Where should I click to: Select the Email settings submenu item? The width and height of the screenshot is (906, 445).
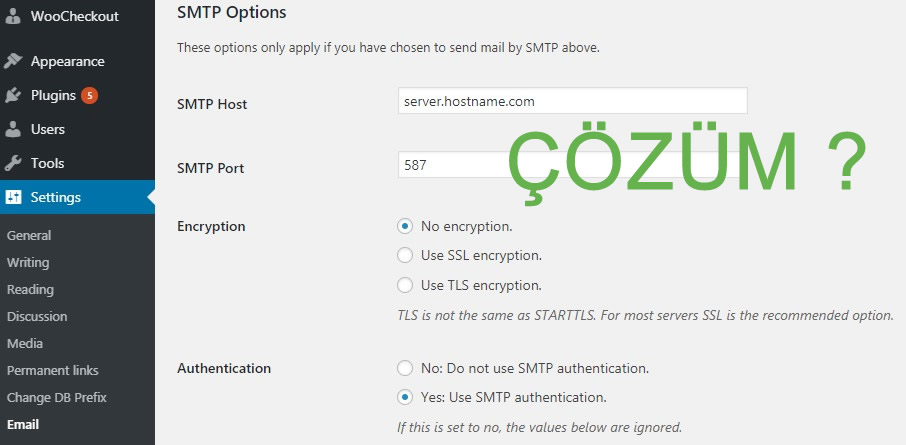[x=23, y=425]
